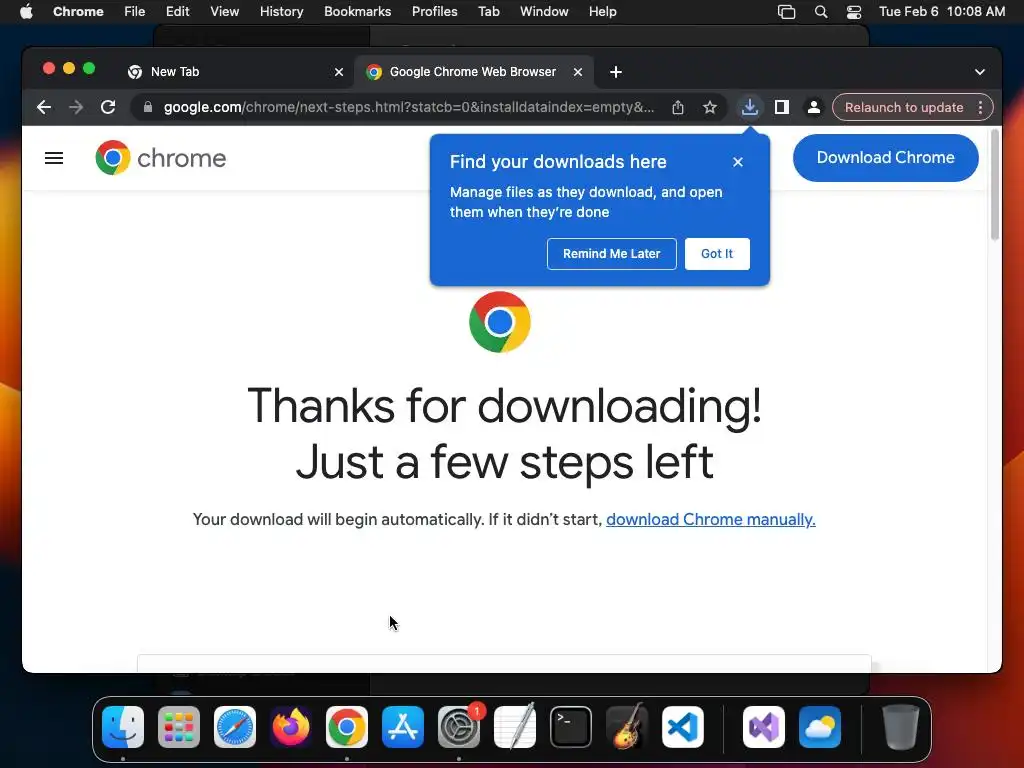
Task: Open the downloads tray icon
Action: pyautogui.click(x=750, y=107)
